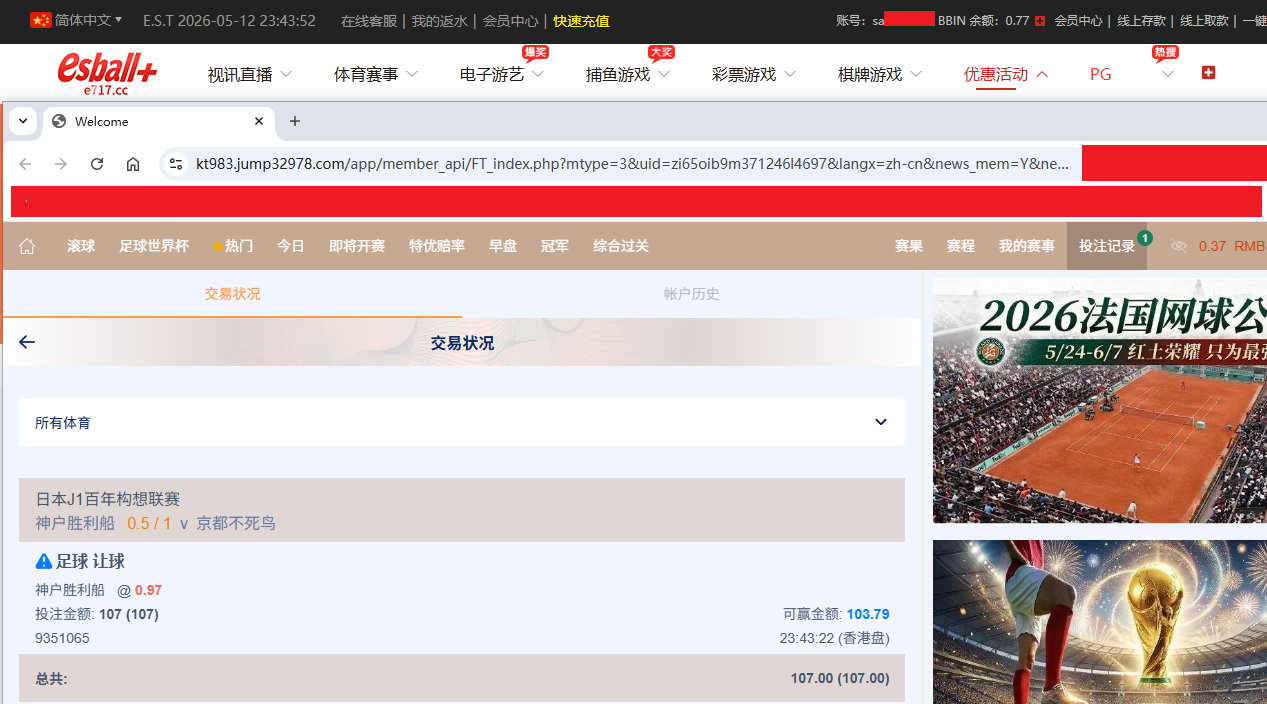The image size is (1267, 704).
Task: Open the PG menu item
Action: [x=1101, y=74]
